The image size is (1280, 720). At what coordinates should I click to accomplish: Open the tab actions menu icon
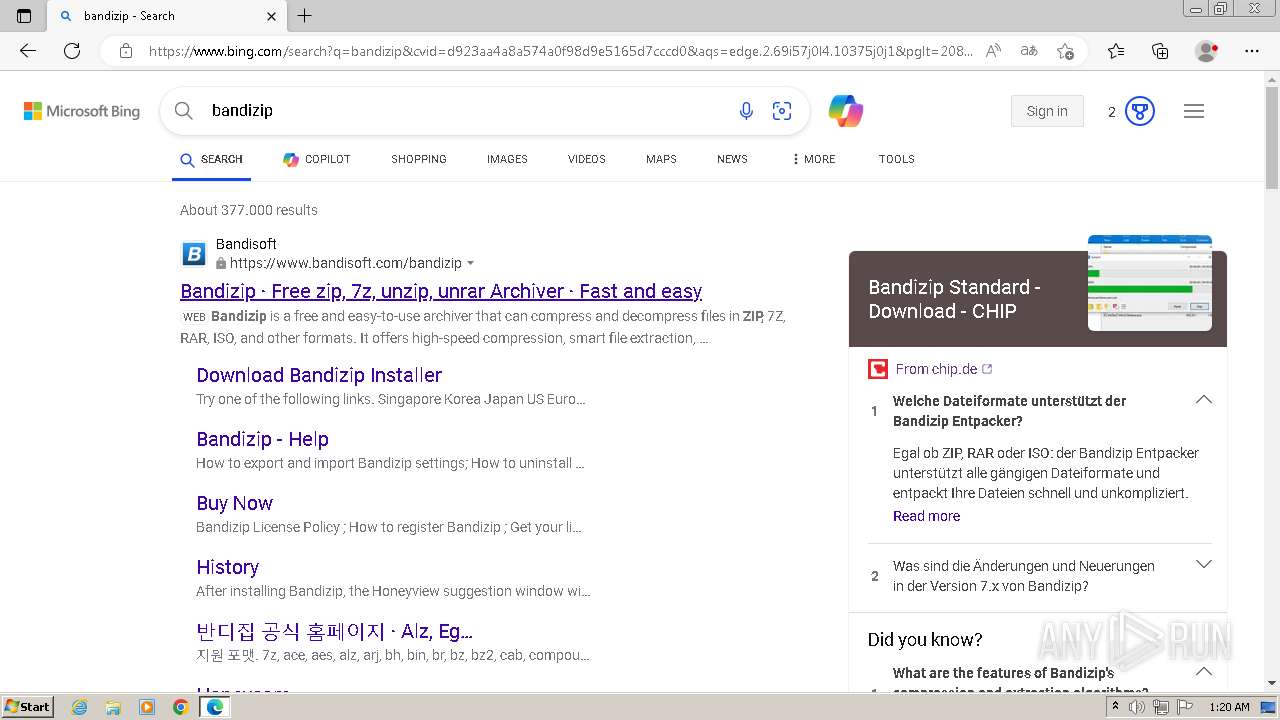[x=24, y=16]
